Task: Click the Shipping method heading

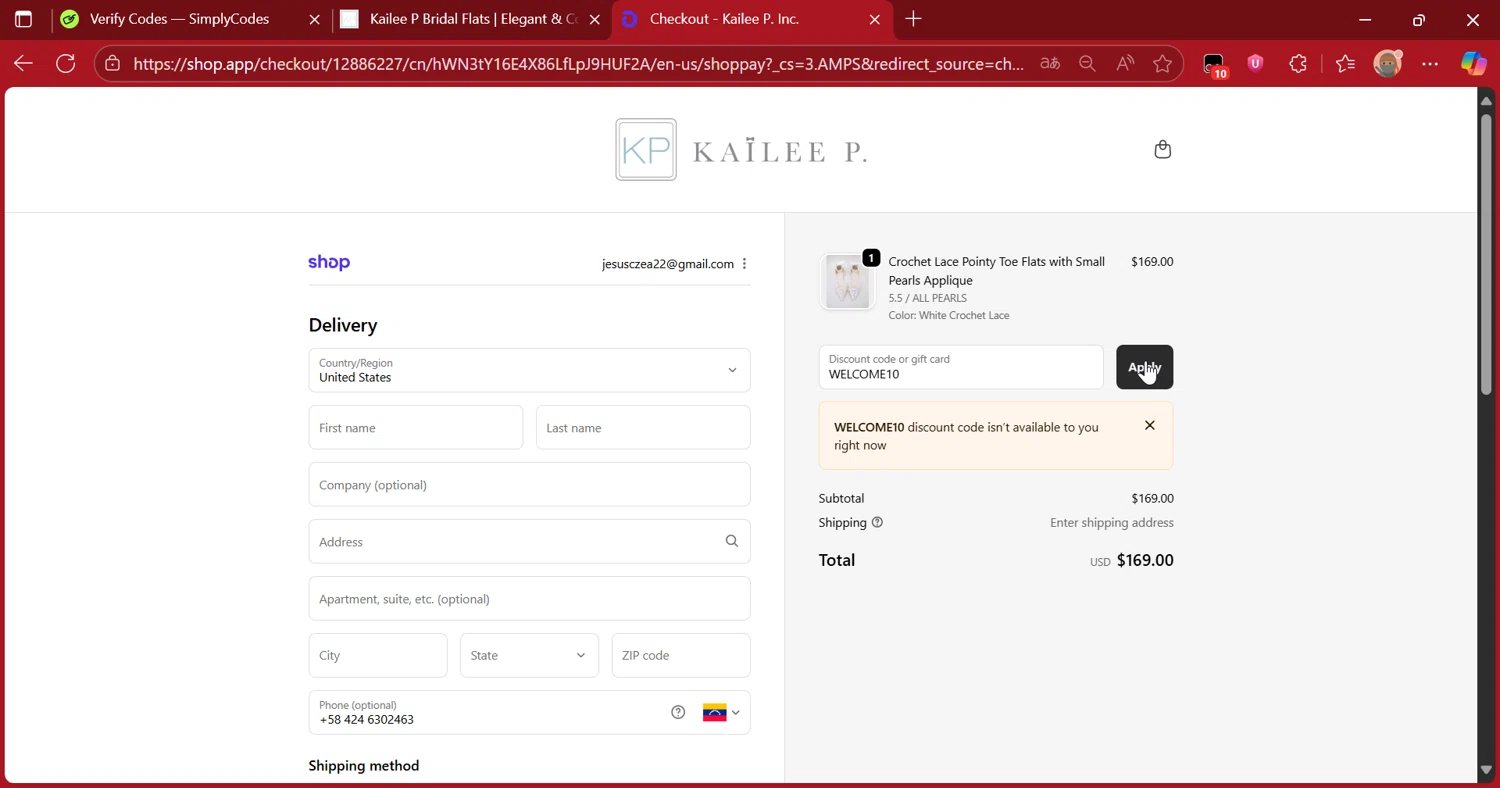Action: click(x=364, y=765)
